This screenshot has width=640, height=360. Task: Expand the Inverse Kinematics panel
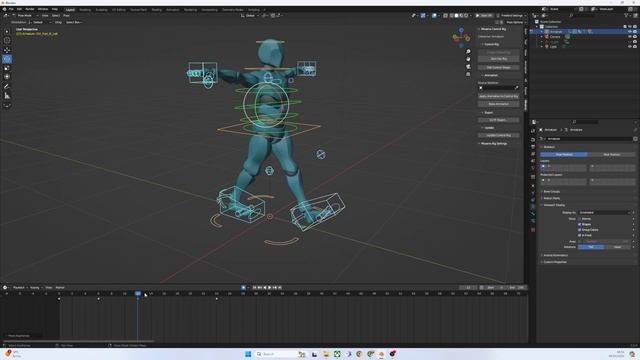555,255
